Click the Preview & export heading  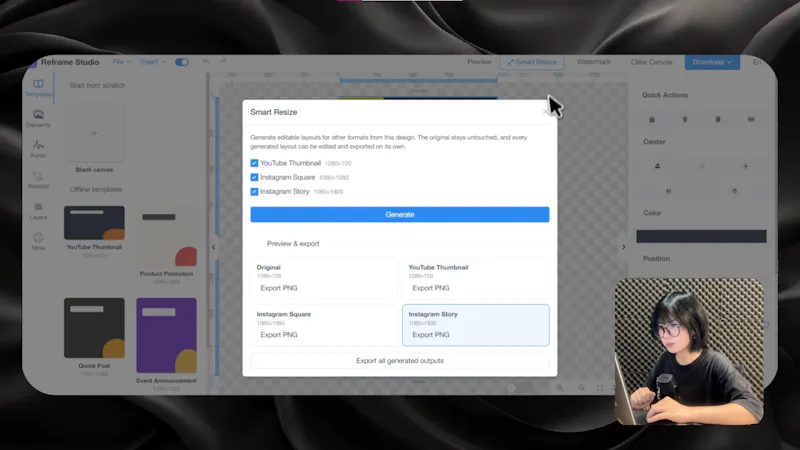pyautogui.click(x=293, y=243)
